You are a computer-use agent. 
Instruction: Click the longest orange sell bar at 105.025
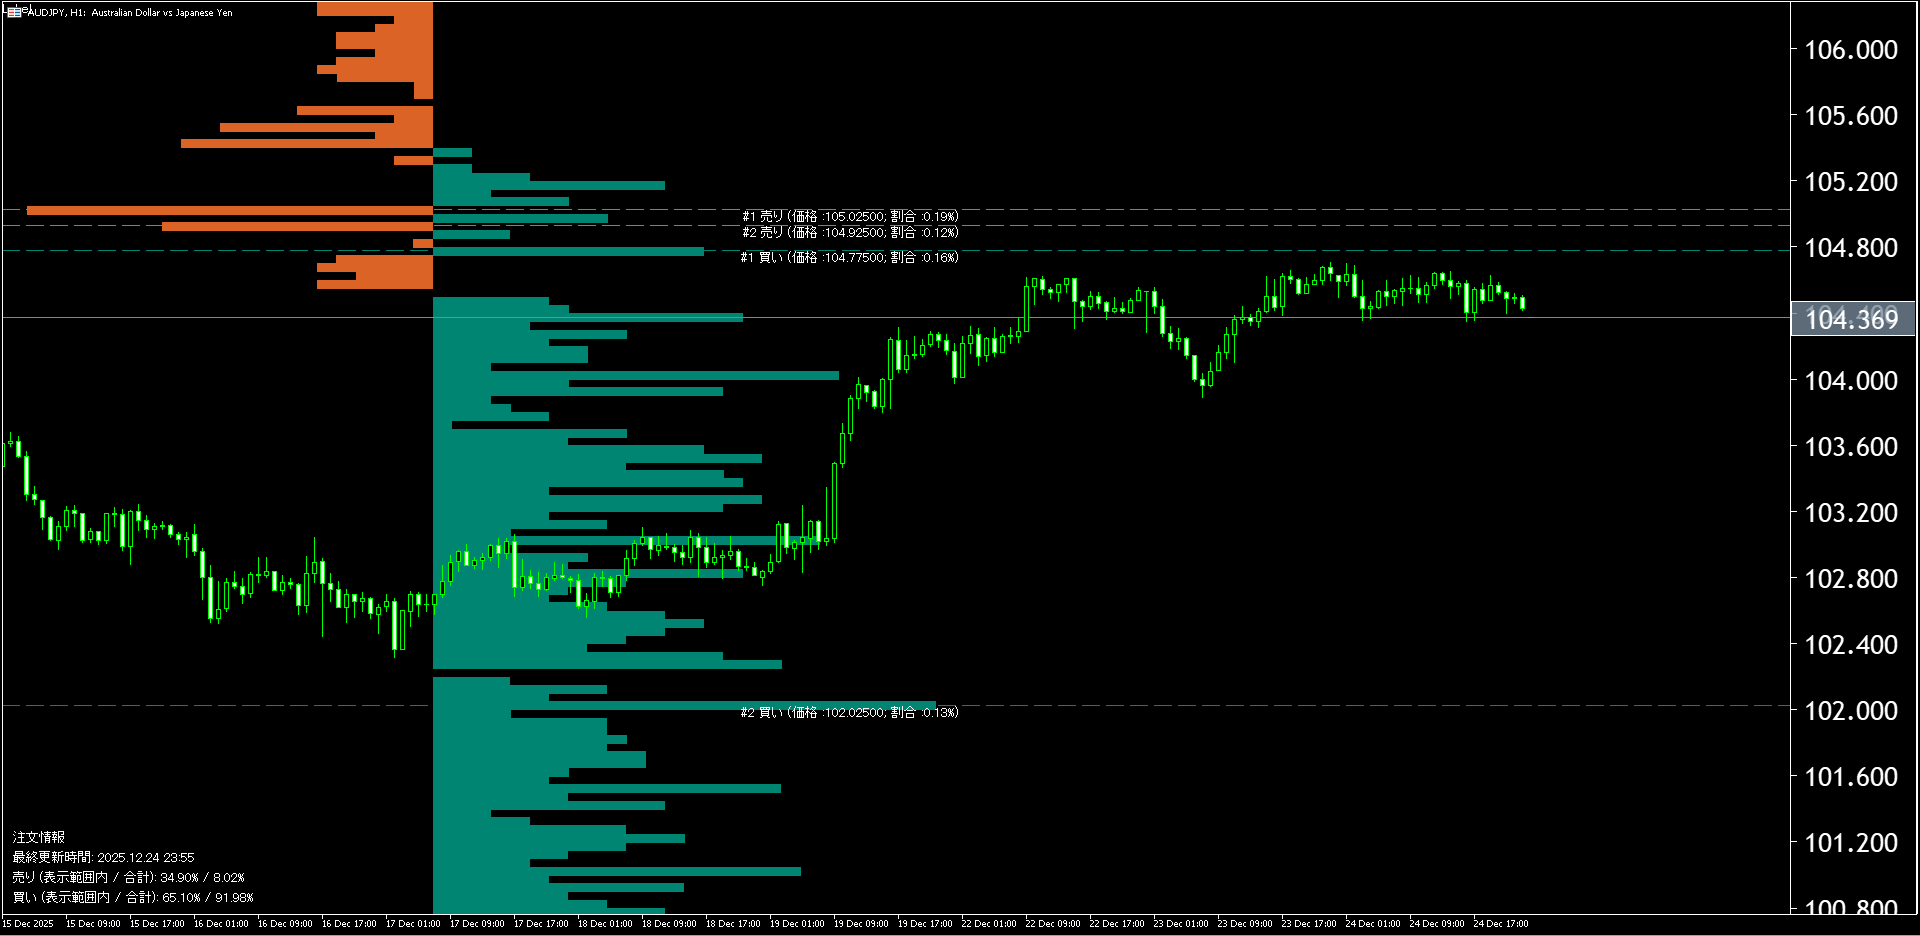[230, 210]
